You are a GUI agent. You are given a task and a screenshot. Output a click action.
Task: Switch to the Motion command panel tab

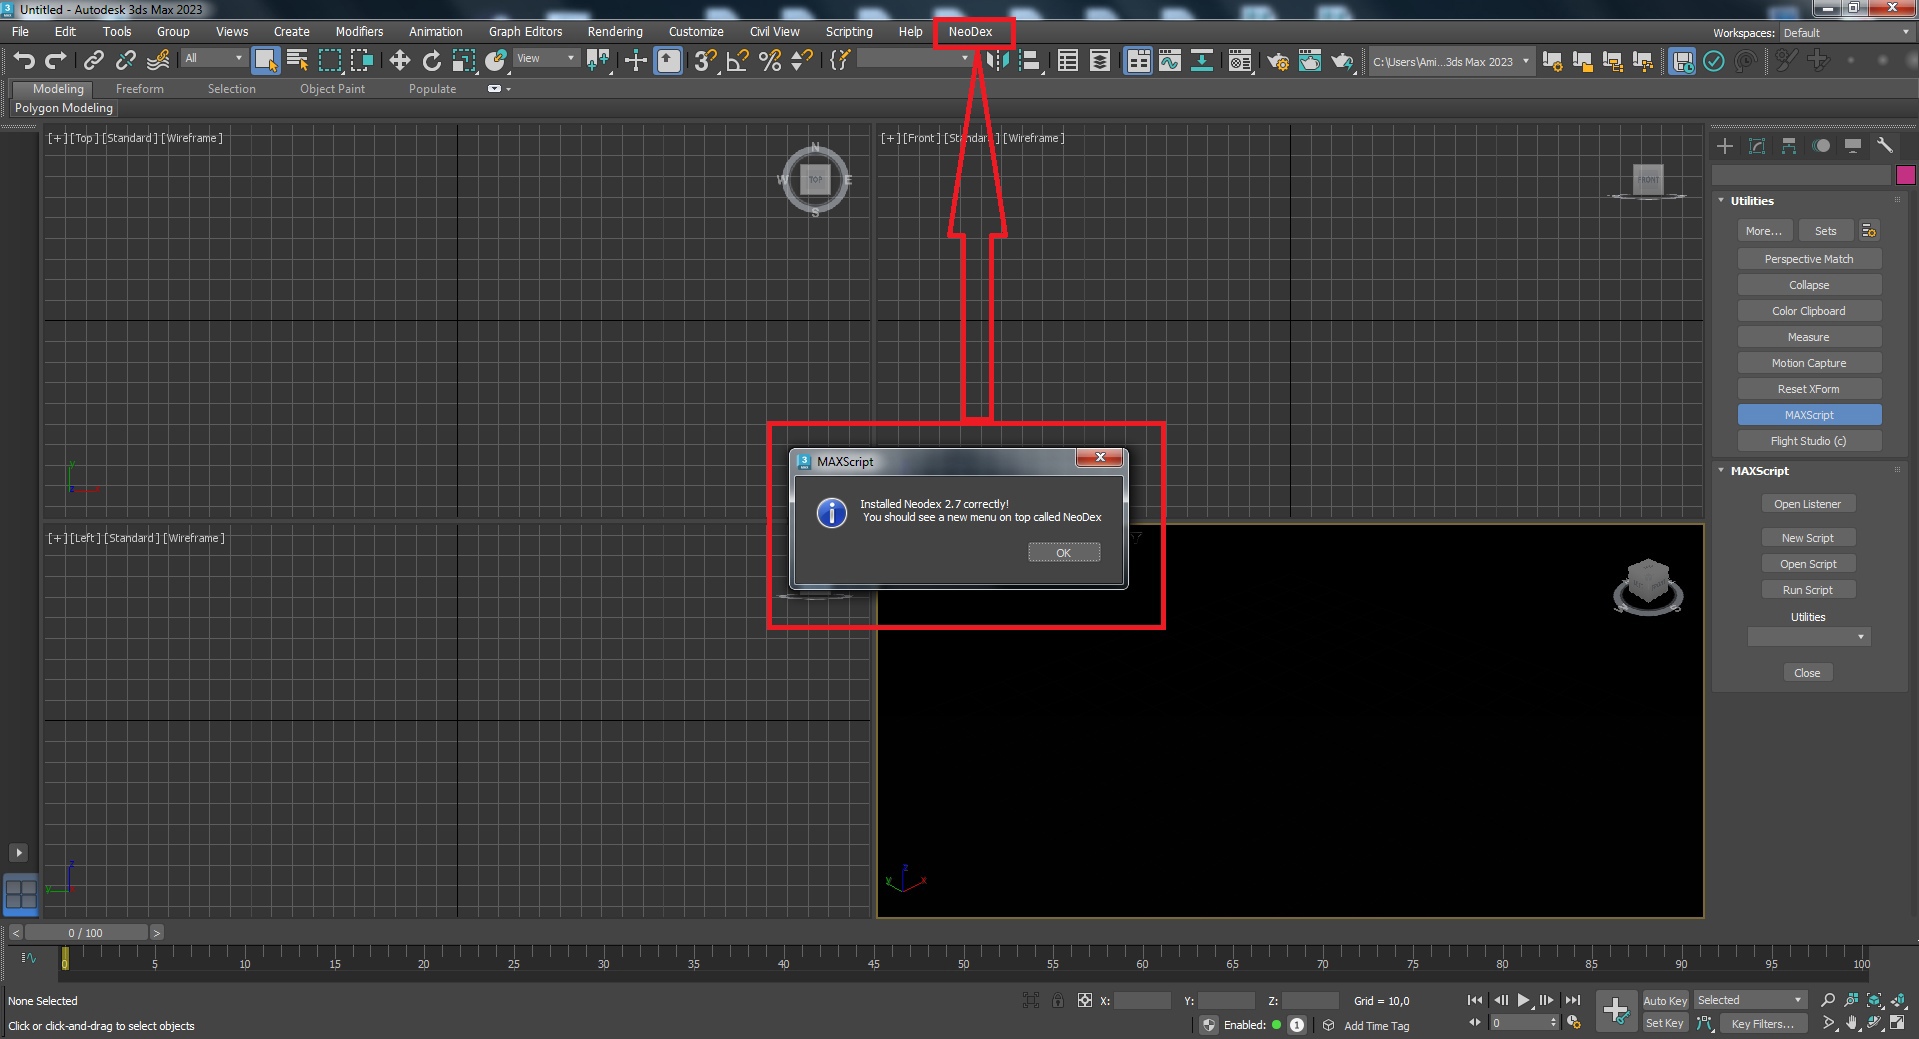(x=1821, y=146)
